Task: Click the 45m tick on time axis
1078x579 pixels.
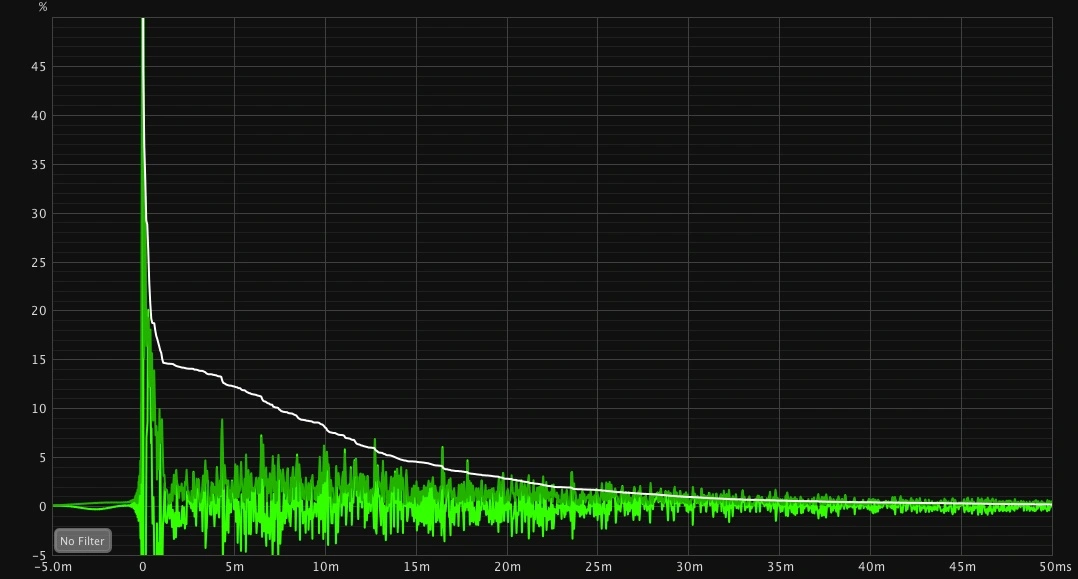Action: 962,567
